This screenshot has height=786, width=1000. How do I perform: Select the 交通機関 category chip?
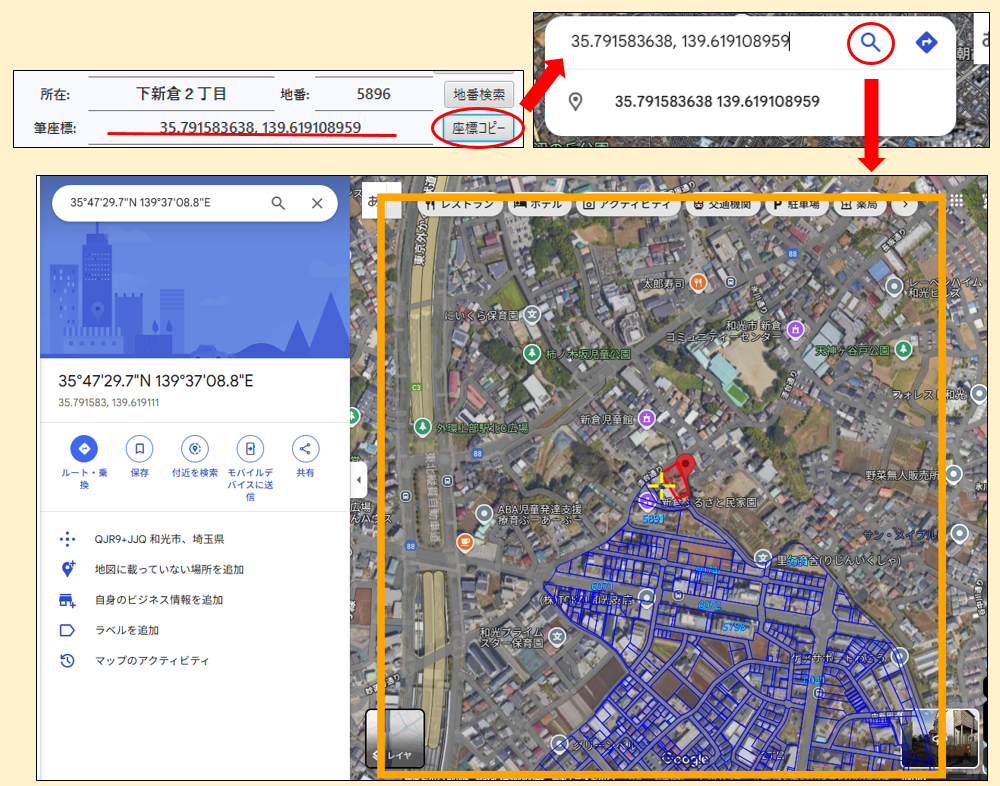click(x=721, y=204)
